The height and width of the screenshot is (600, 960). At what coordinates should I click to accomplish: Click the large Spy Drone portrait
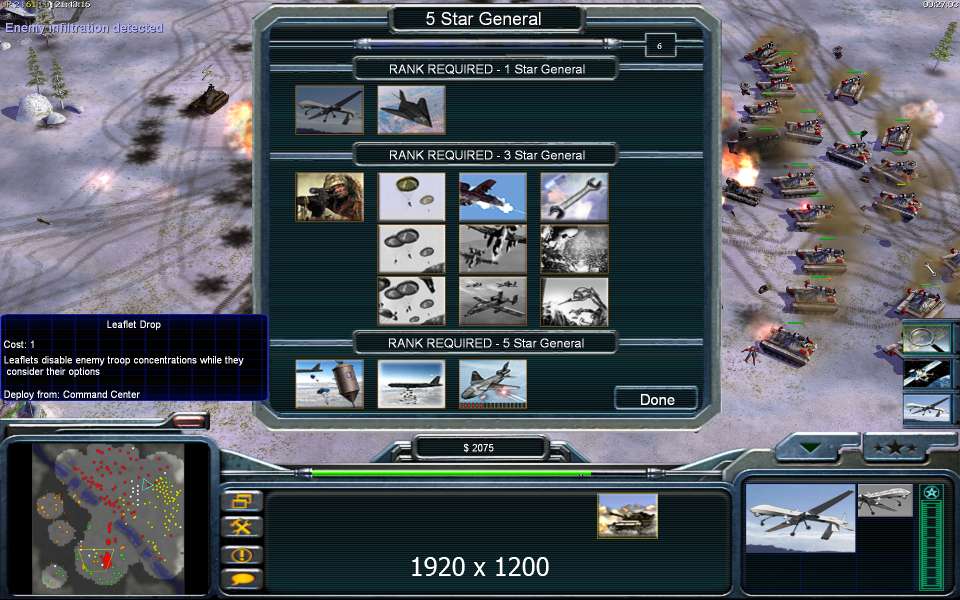pos(800,518)
